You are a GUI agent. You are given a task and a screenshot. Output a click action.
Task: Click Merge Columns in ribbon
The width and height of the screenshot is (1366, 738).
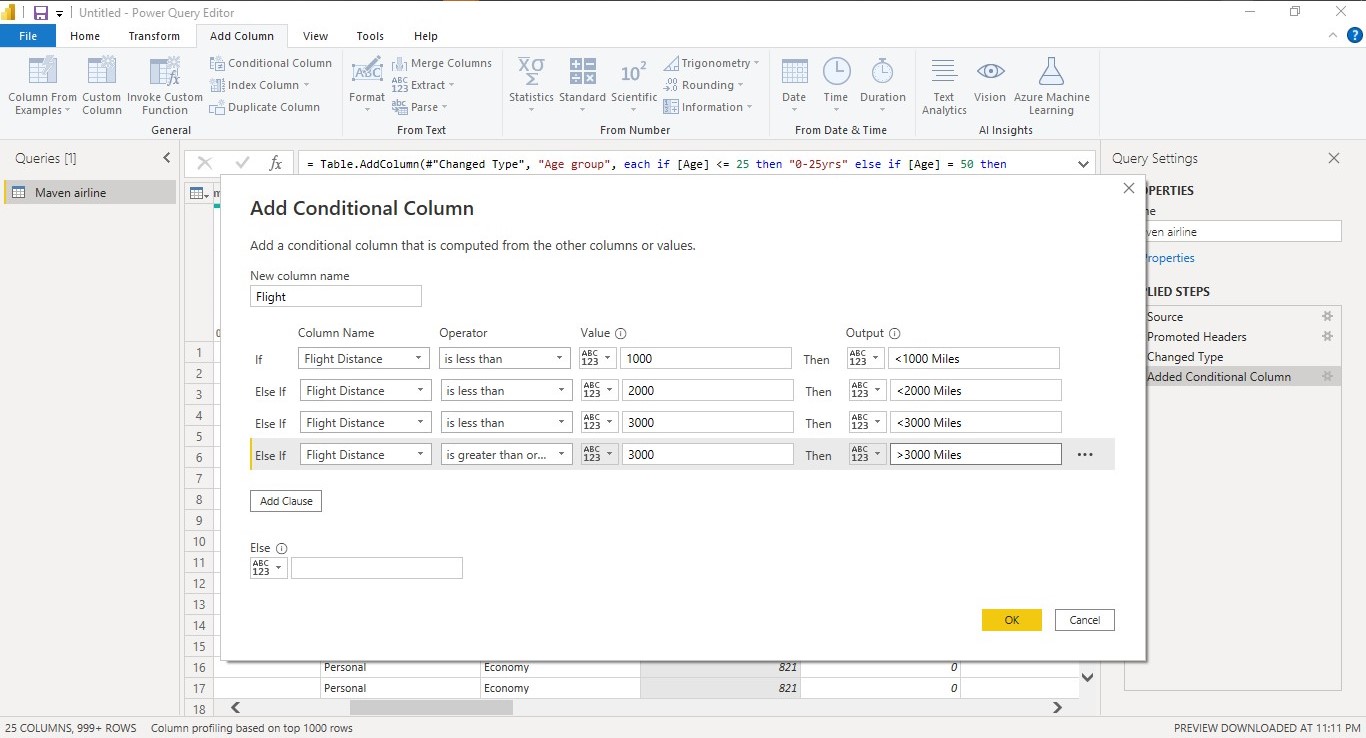pos(442,63)
